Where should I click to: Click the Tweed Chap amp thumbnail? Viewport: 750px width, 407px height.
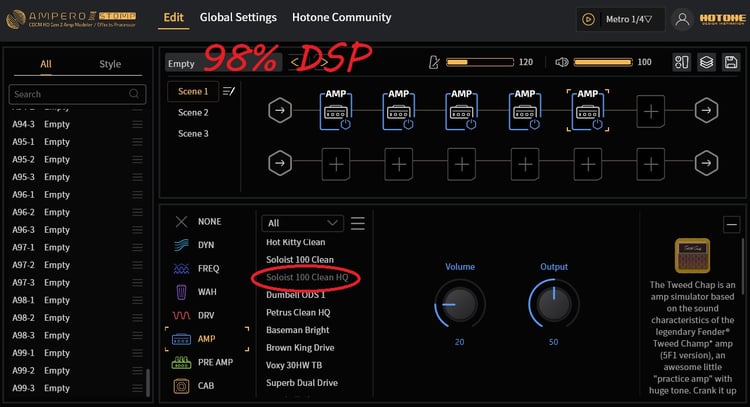click(x=692, y=255)
